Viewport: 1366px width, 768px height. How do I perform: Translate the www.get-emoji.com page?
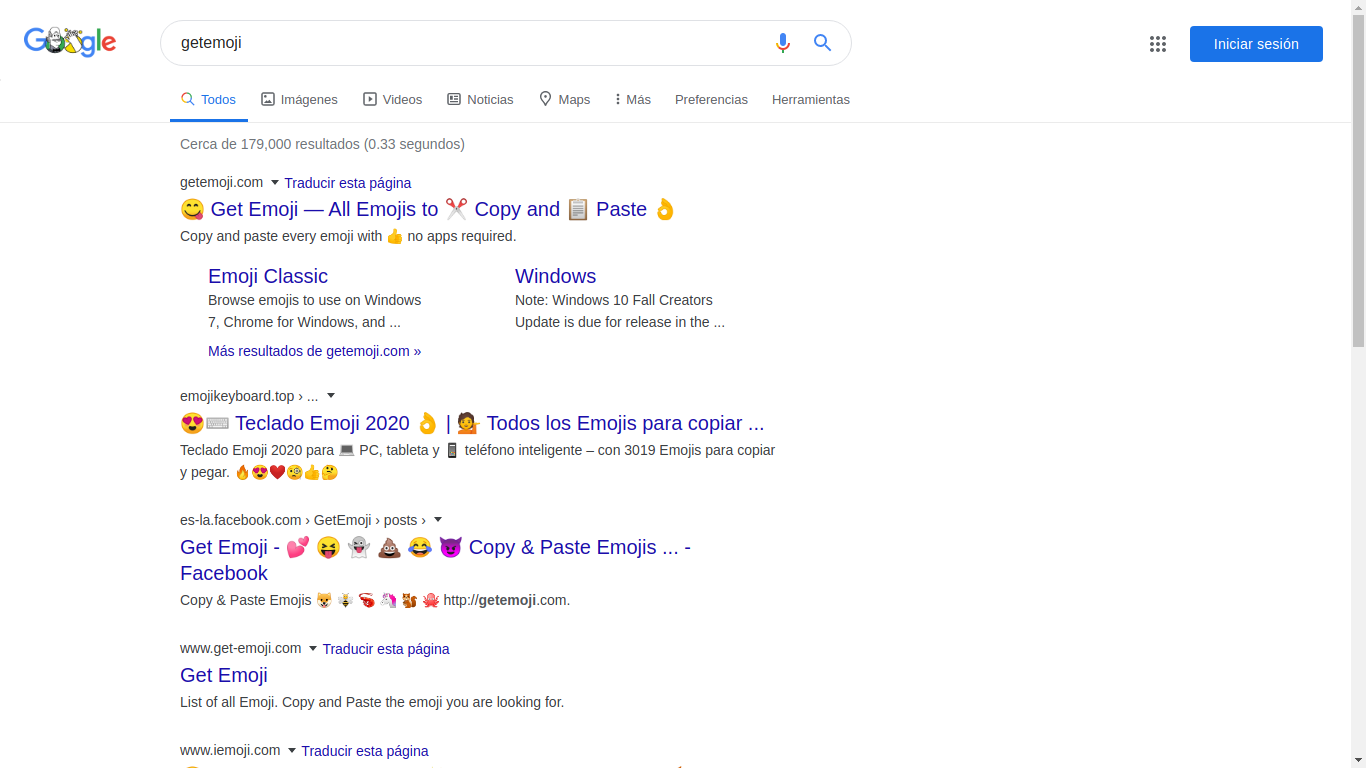tap(386, 649)
